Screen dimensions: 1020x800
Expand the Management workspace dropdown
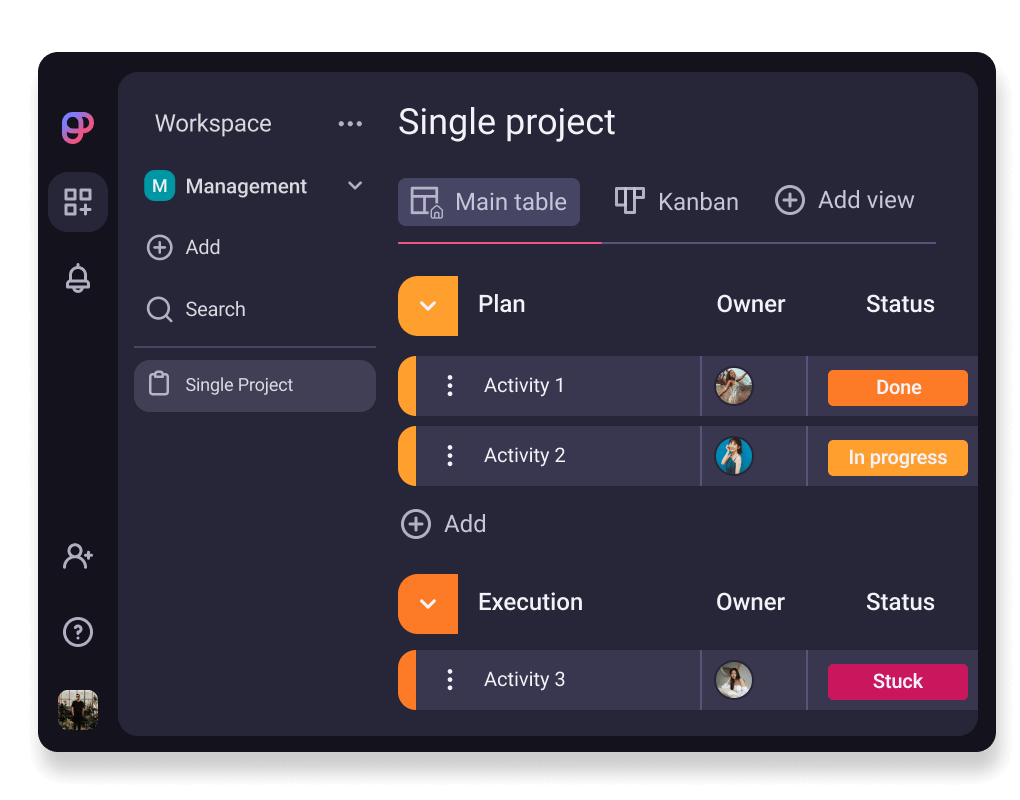click(x=355, y=186)
